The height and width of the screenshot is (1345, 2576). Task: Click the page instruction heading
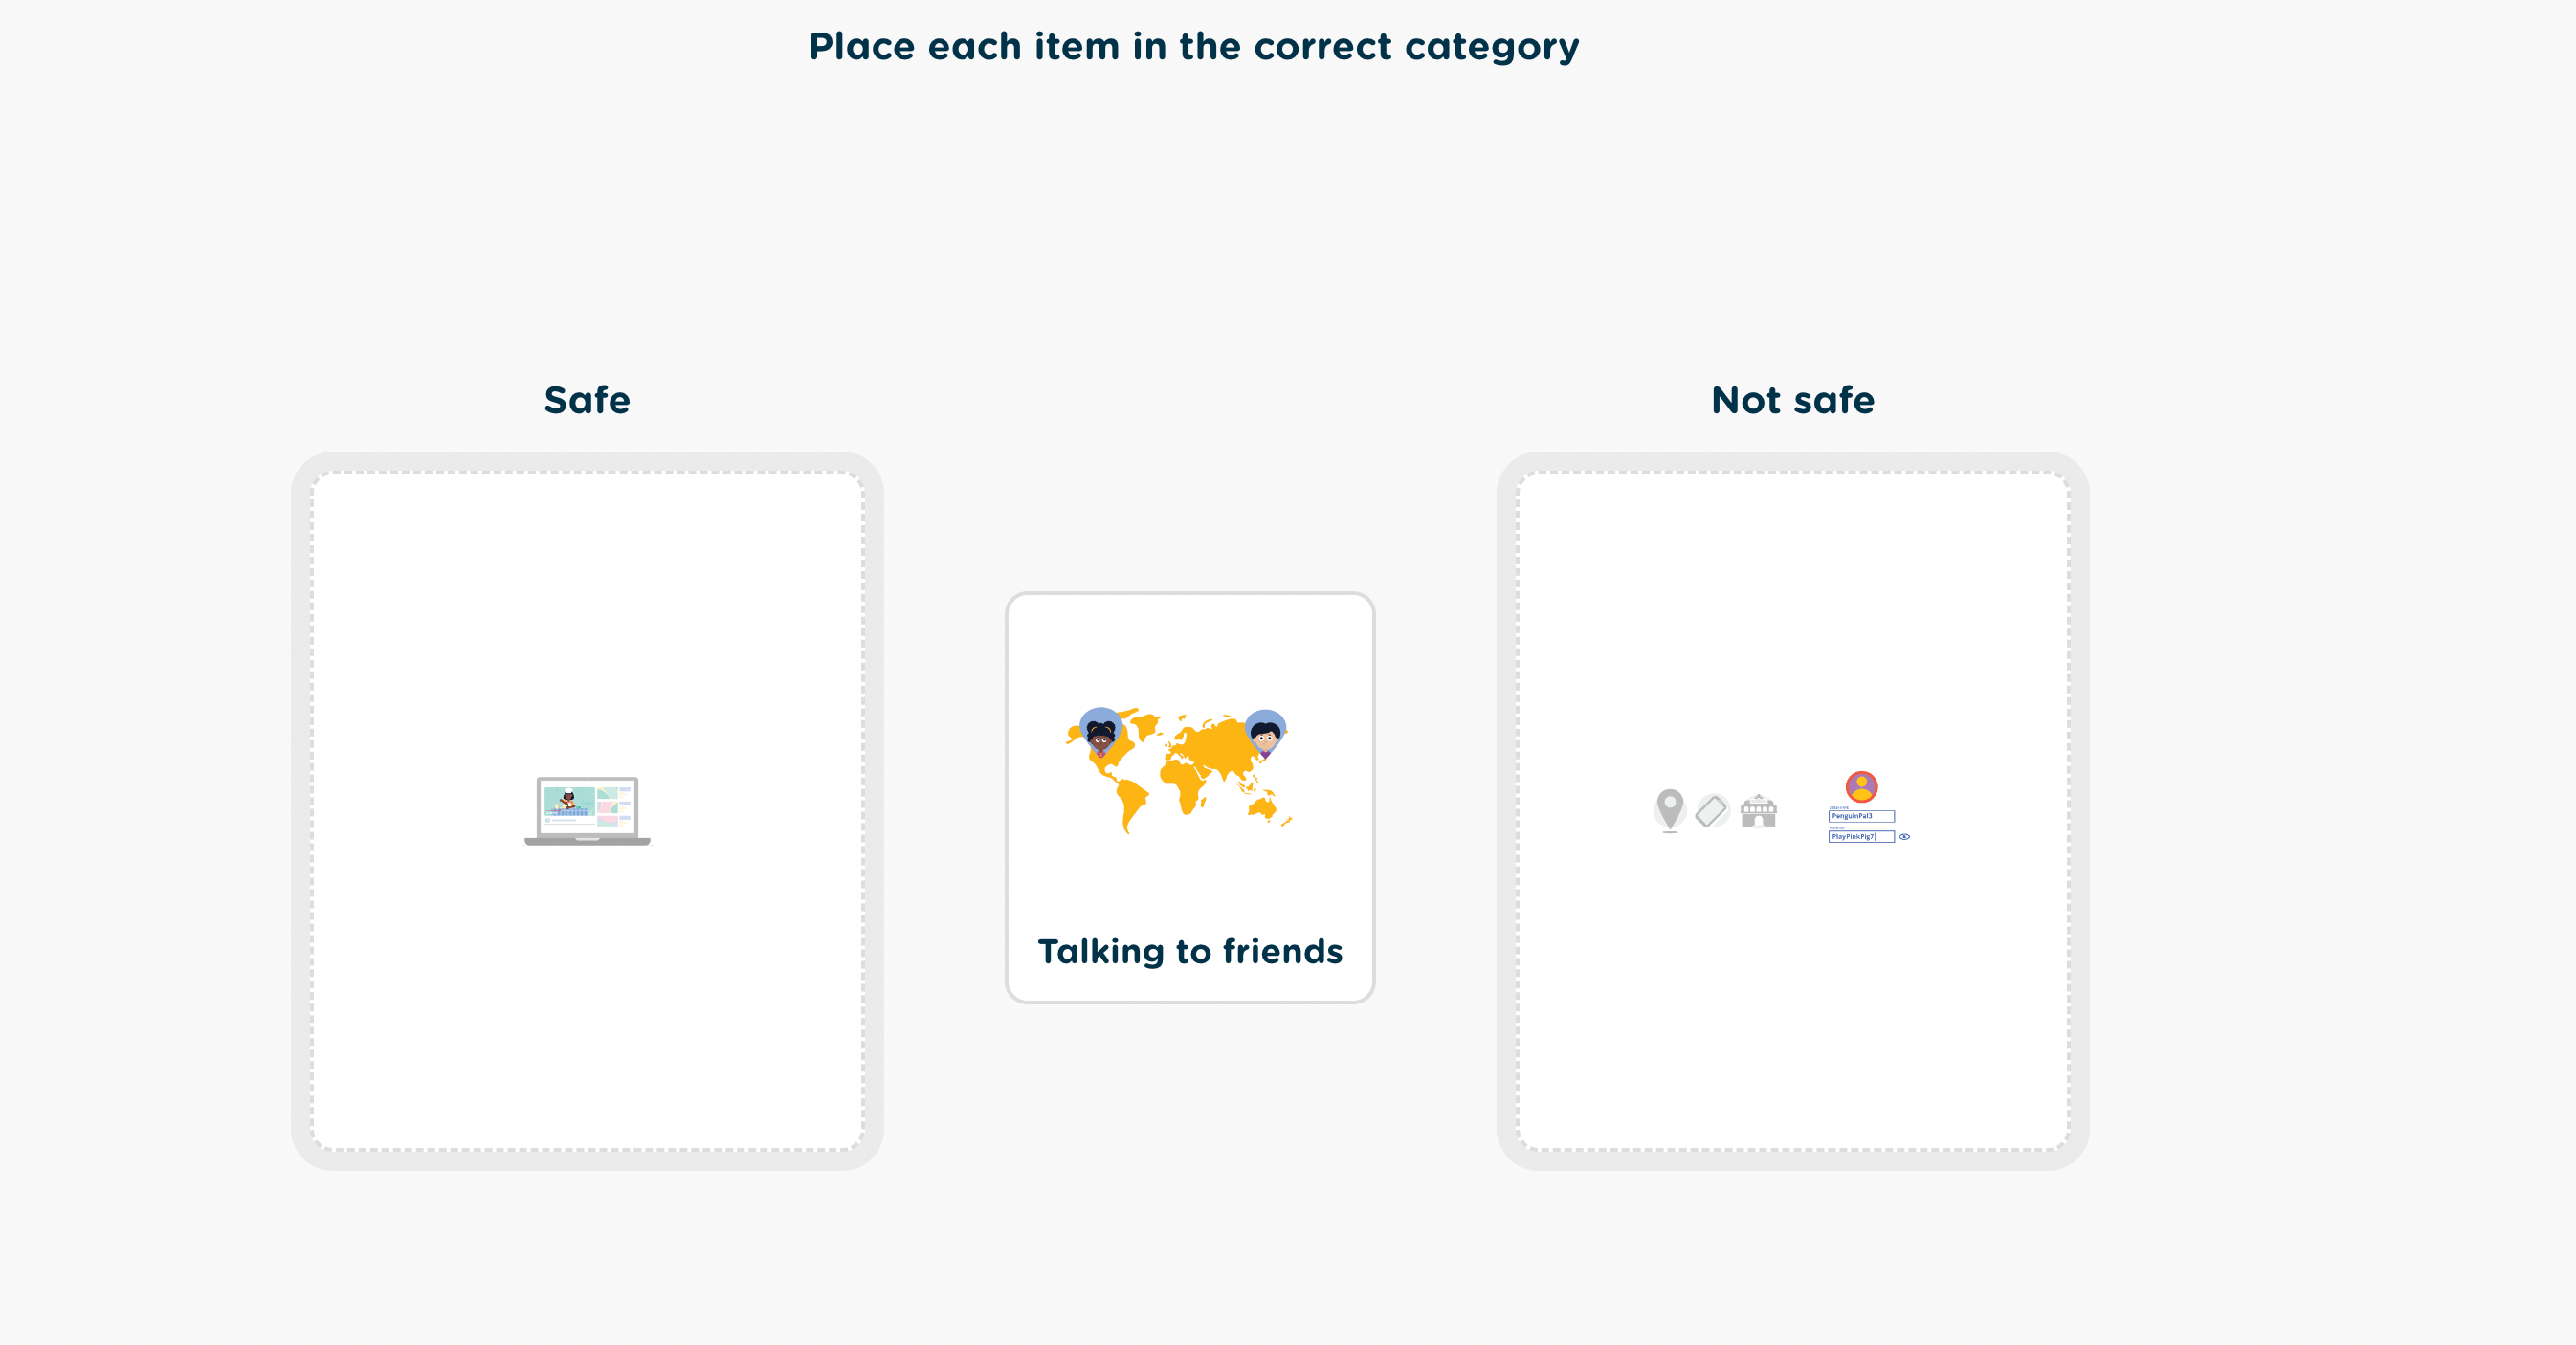(x=1194, y=46)
